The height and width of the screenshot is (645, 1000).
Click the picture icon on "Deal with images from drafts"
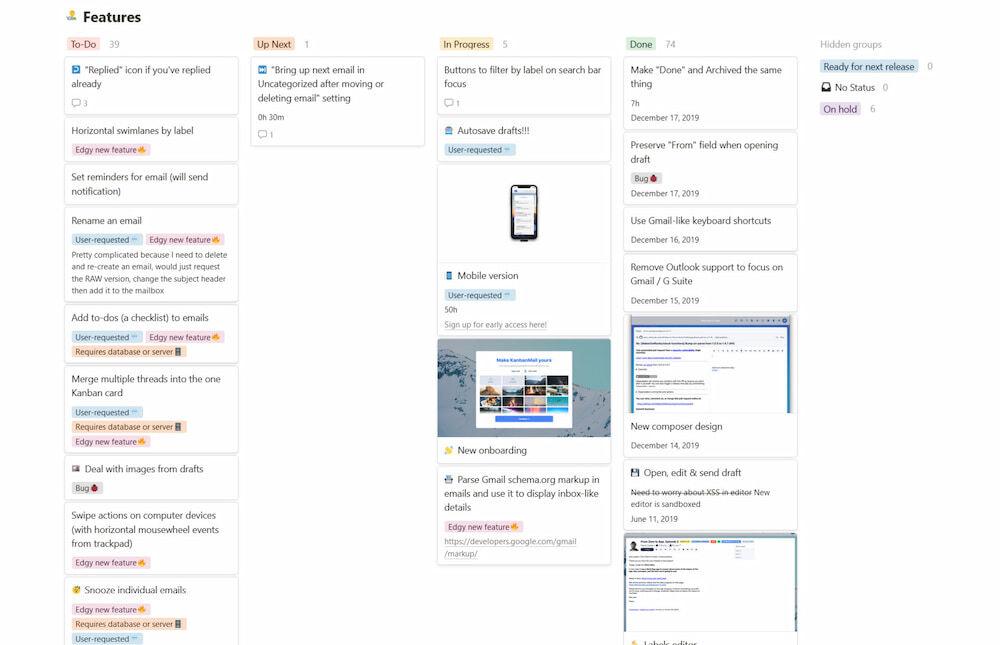(x=76, y=469)
